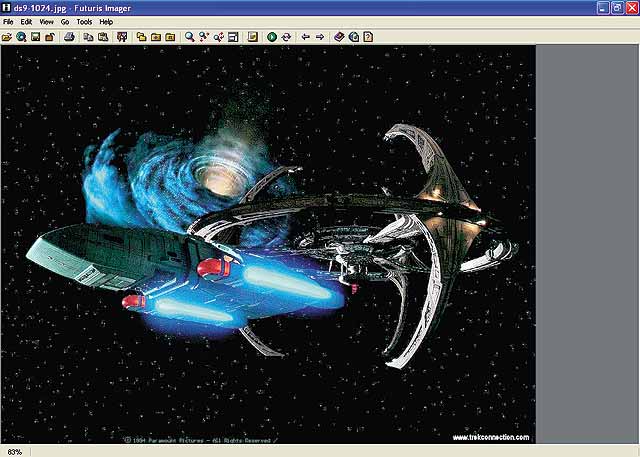Click the yellow note icon
Screen dimensions: 640x457
click(x=253, y=37)
